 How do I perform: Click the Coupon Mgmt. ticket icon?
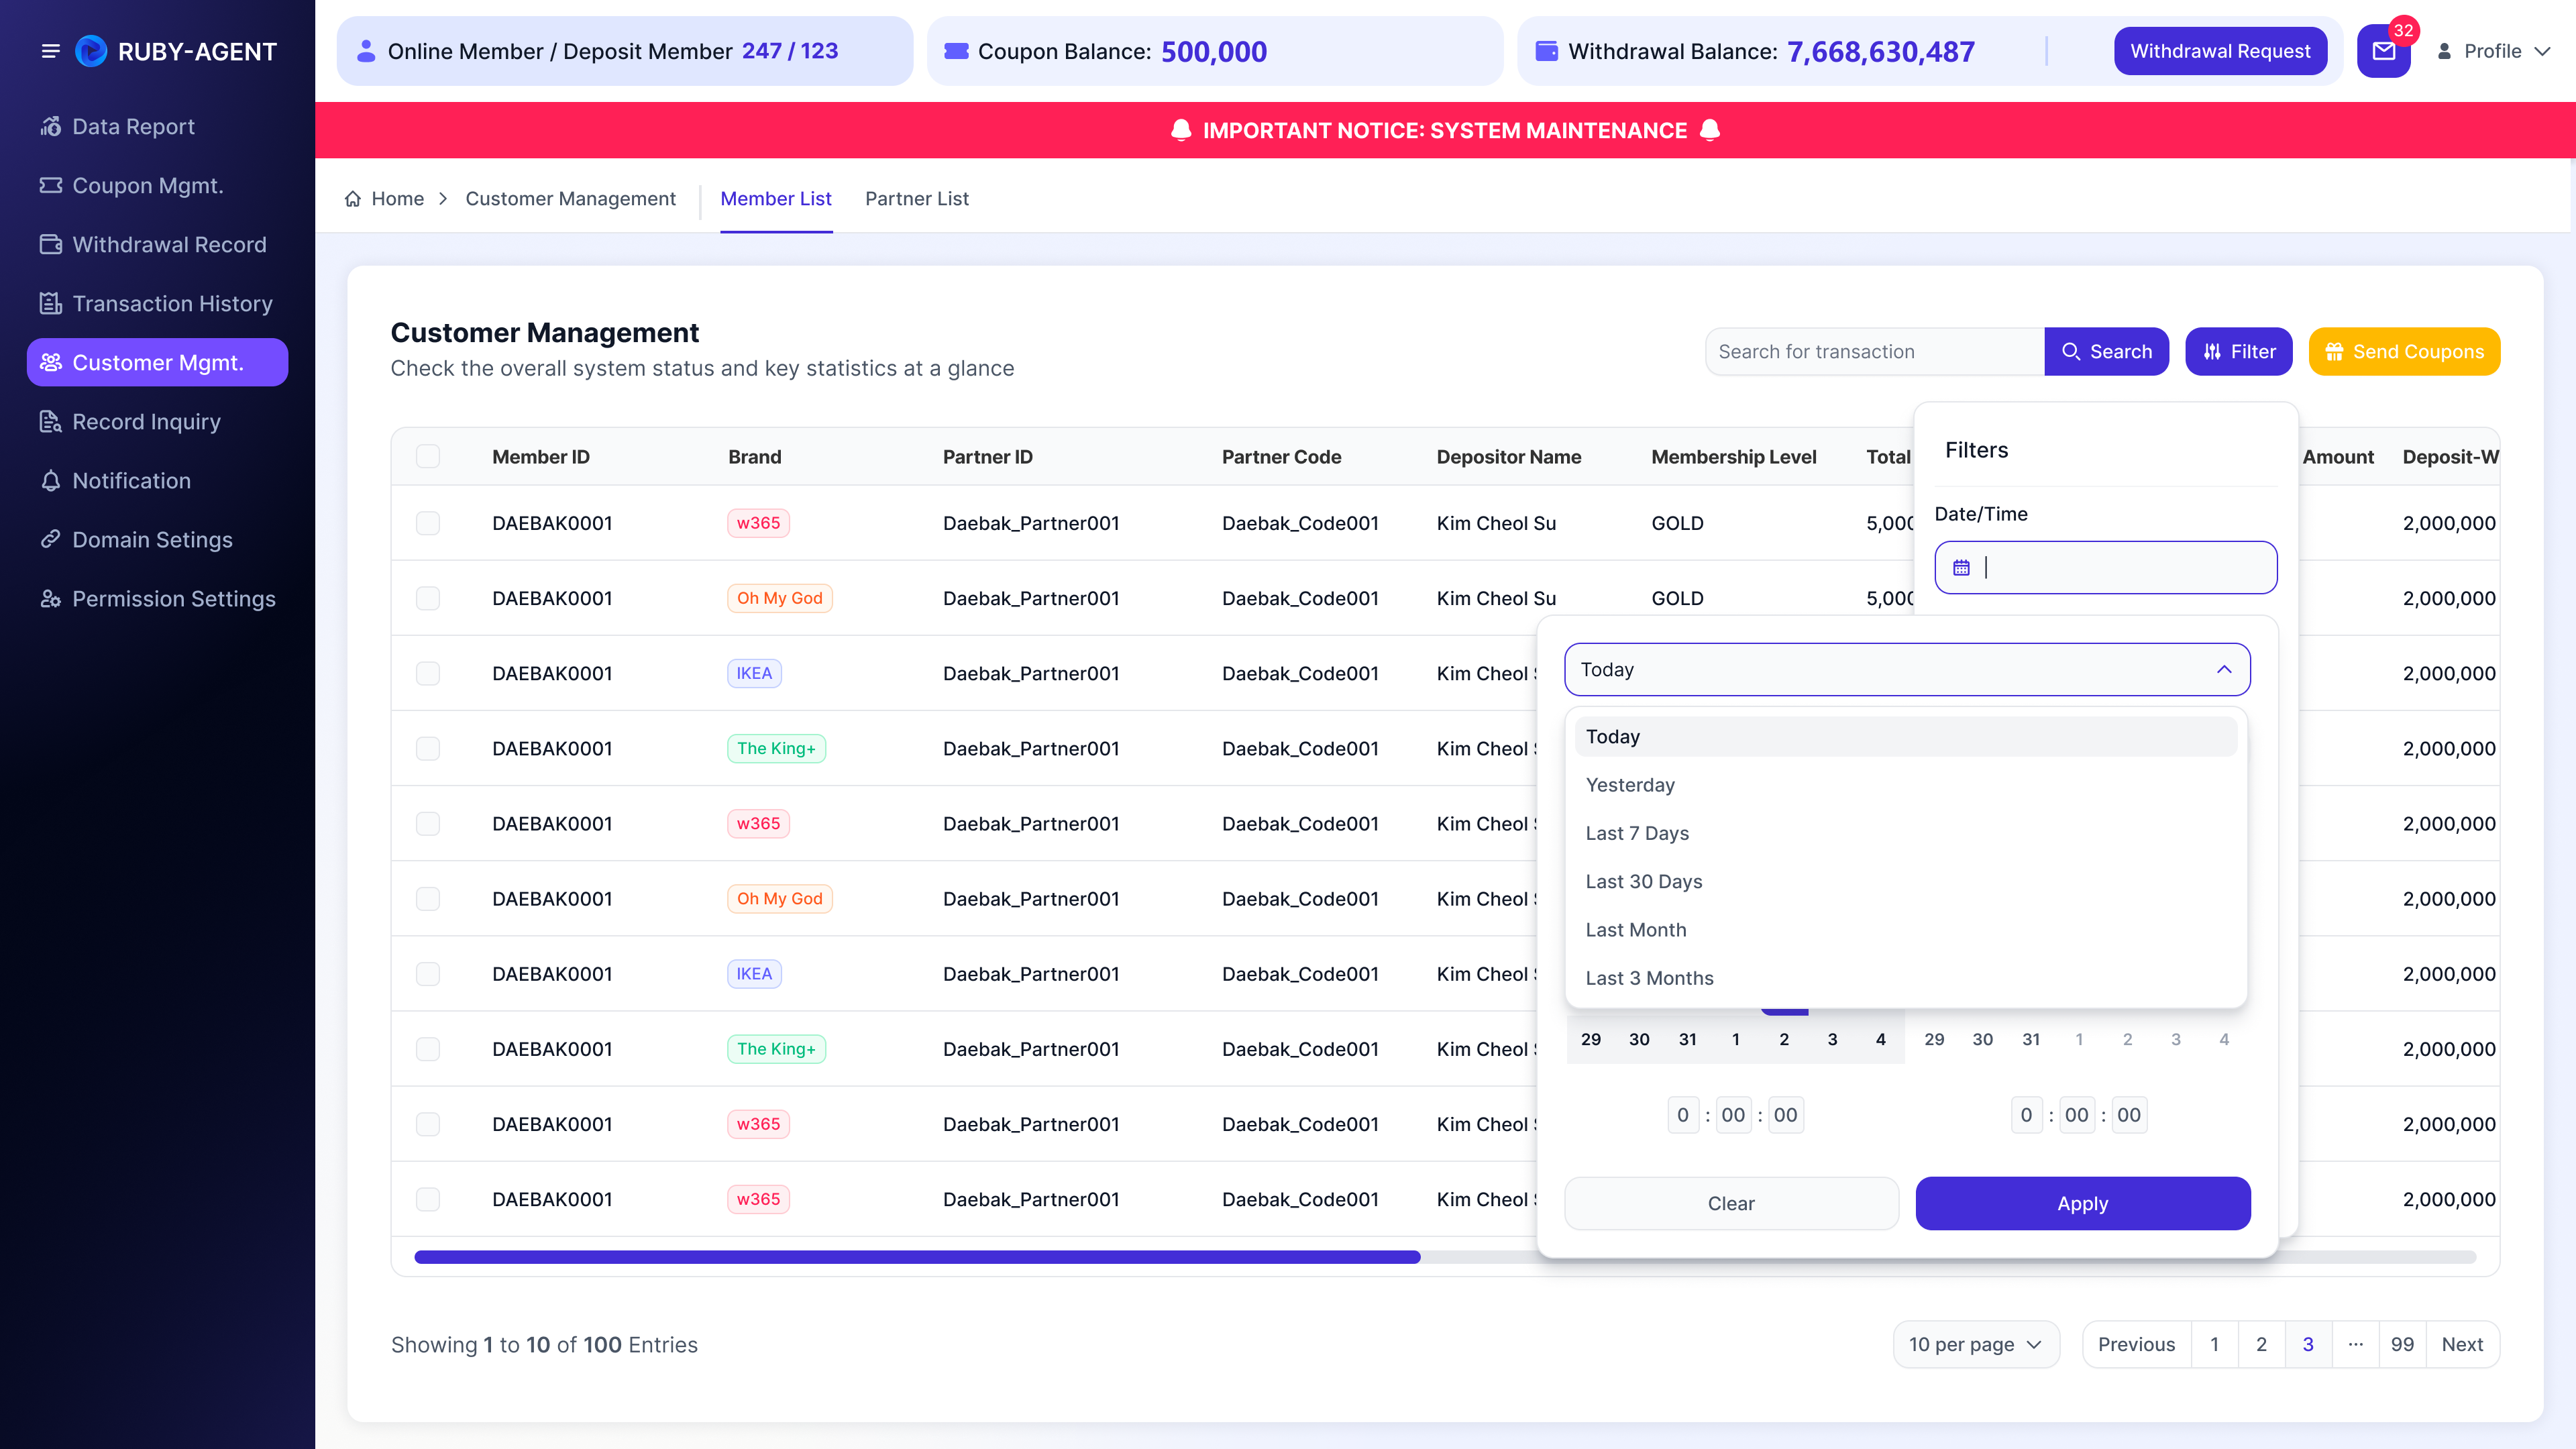(51, 185)
